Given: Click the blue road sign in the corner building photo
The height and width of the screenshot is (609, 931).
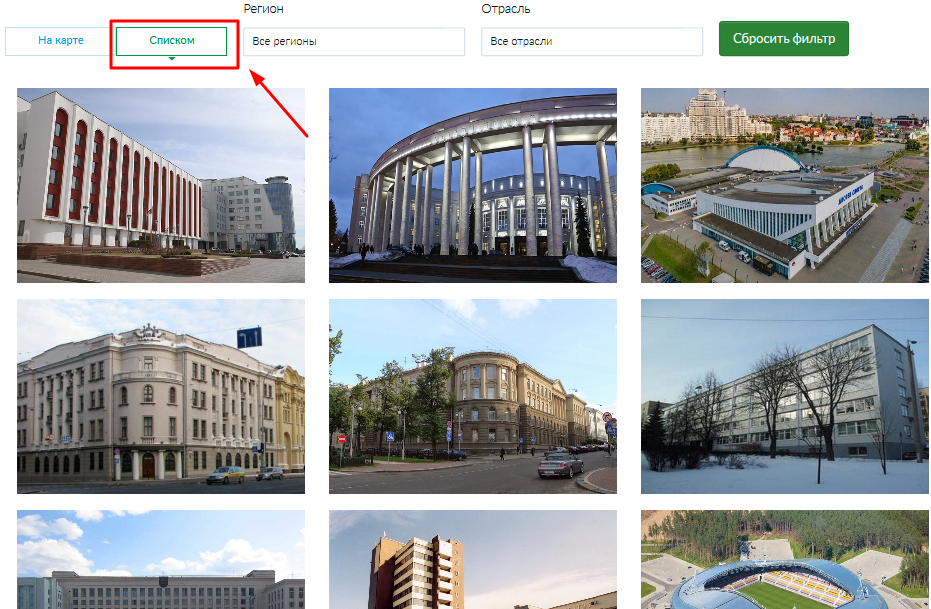Looking at the screenshot, I should (249, 338).
